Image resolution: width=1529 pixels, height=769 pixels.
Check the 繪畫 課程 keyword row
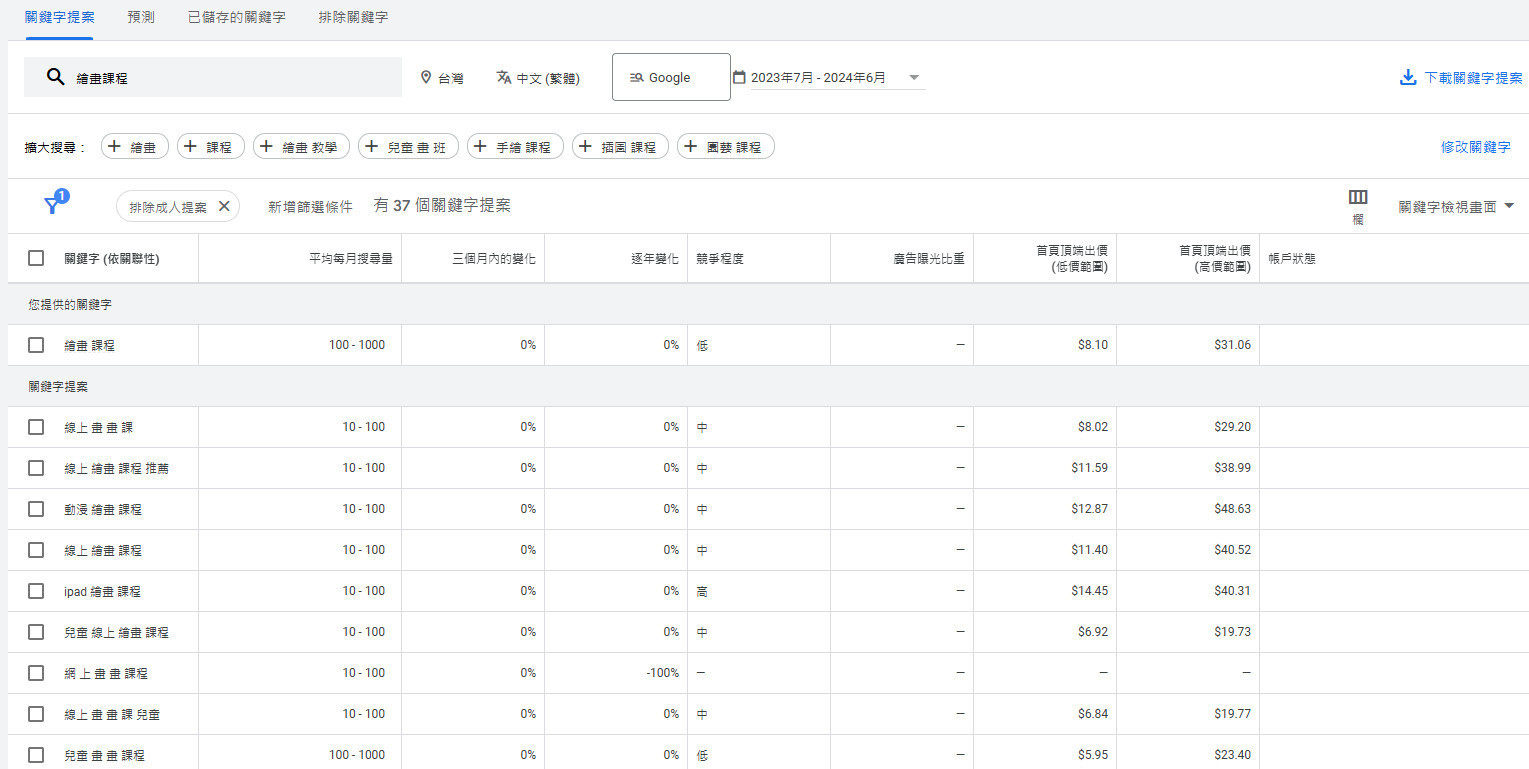(x=36, y=345)
